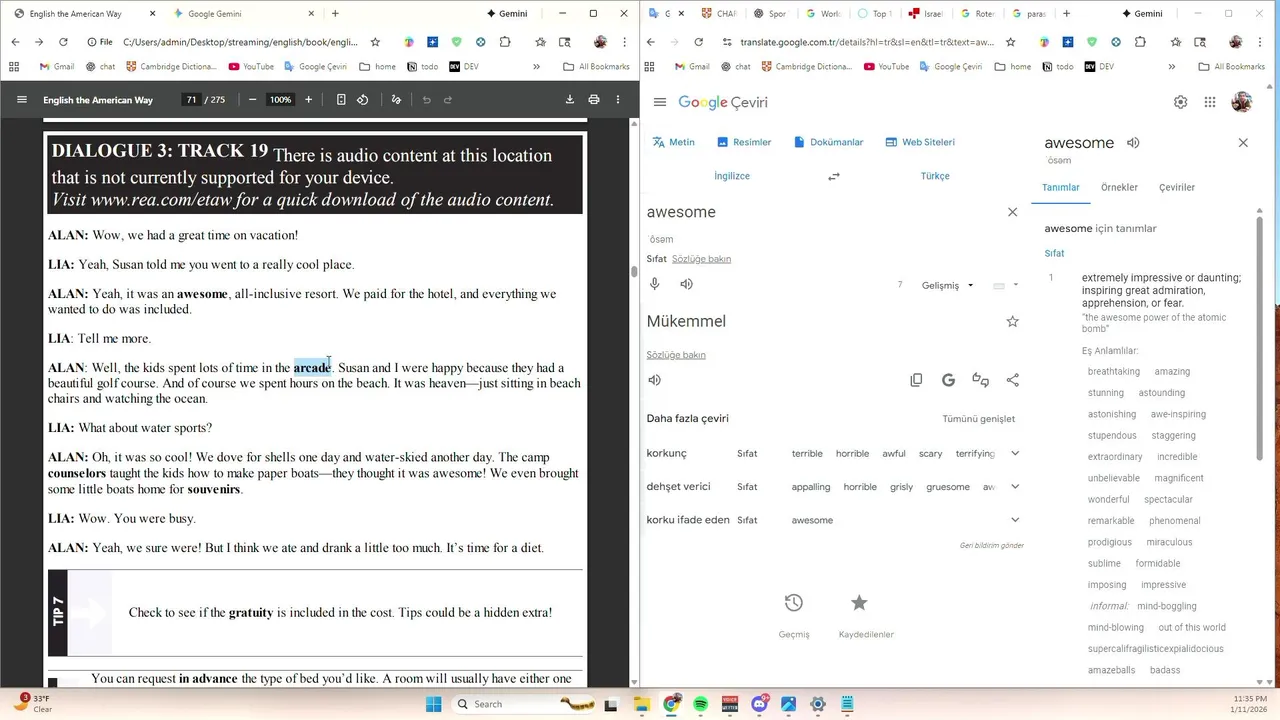Play audio in awesome details panel
Screen dimensions: 1280x720
coord(1133,143)
